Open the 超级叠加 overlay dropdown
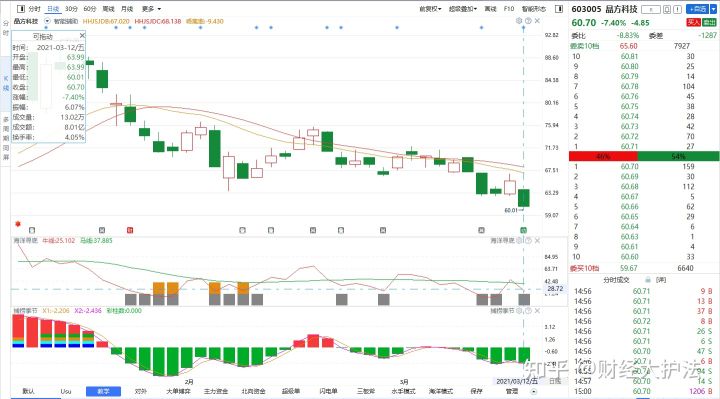 coord(463,9)
